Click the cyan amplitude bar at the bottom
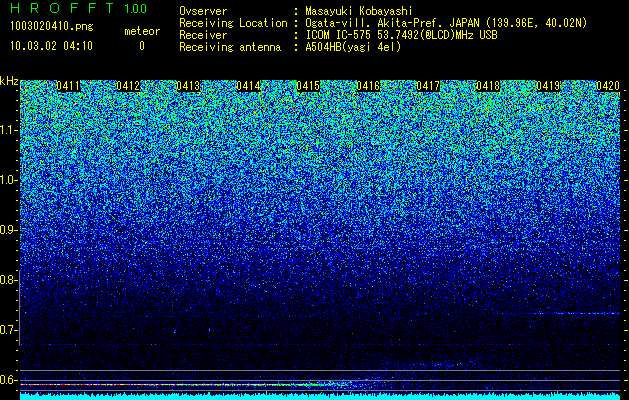Image resolution: width=629 pixels, height=400 pixels. tap(320, 397)
